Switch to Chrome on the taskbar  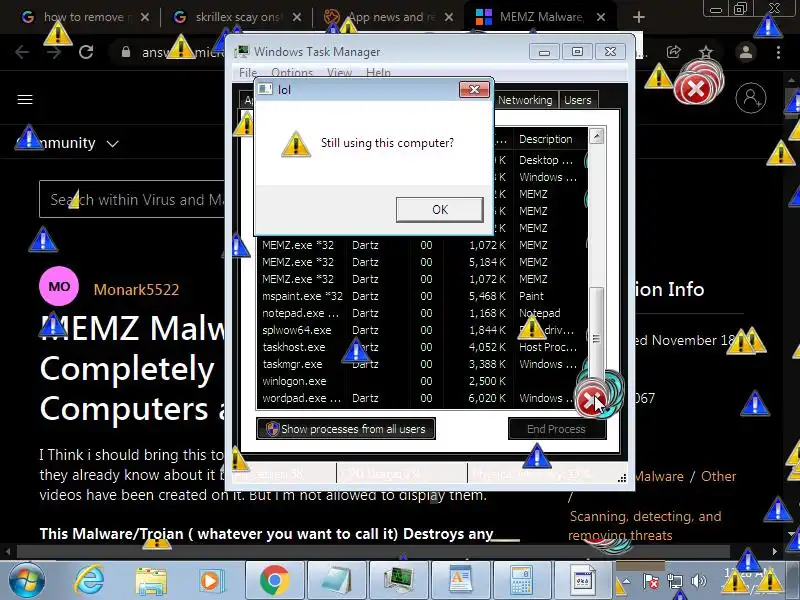[274, 581]
